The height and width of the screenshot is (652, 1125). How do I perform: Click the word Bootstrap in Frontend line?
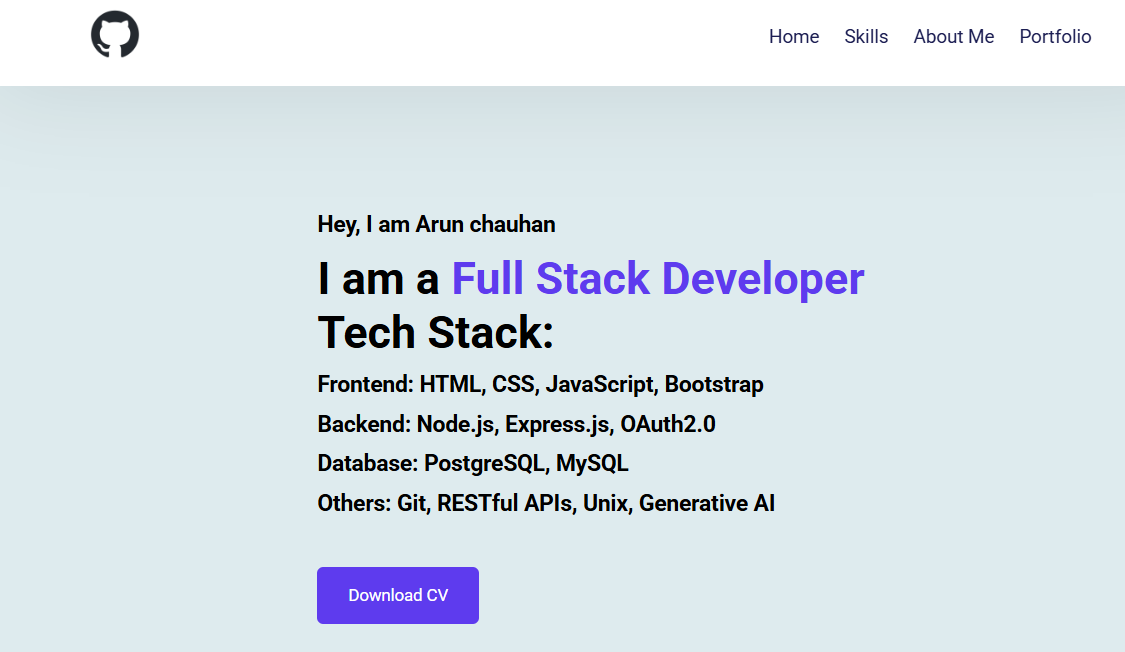coord(714,384)
